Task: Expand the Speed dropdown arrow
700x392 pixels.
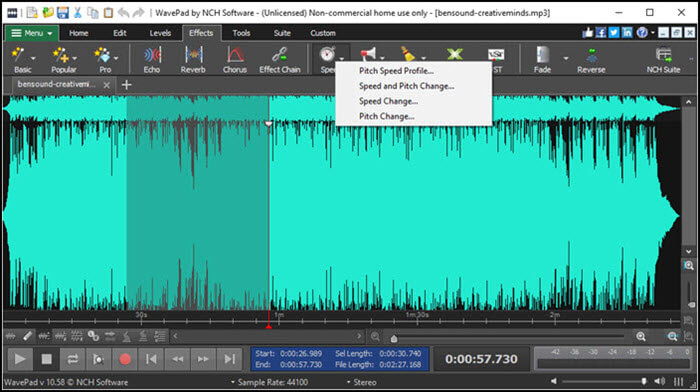Action: 342,58
